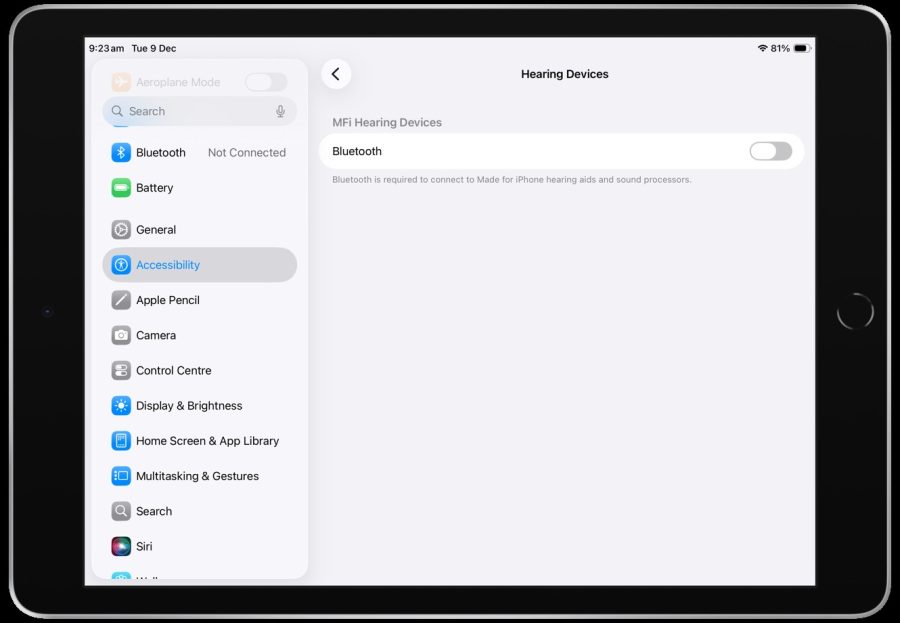The image size is (900, 623).
Task: Select the Accessibility icon in the sidebar
Action: (120, 265)
